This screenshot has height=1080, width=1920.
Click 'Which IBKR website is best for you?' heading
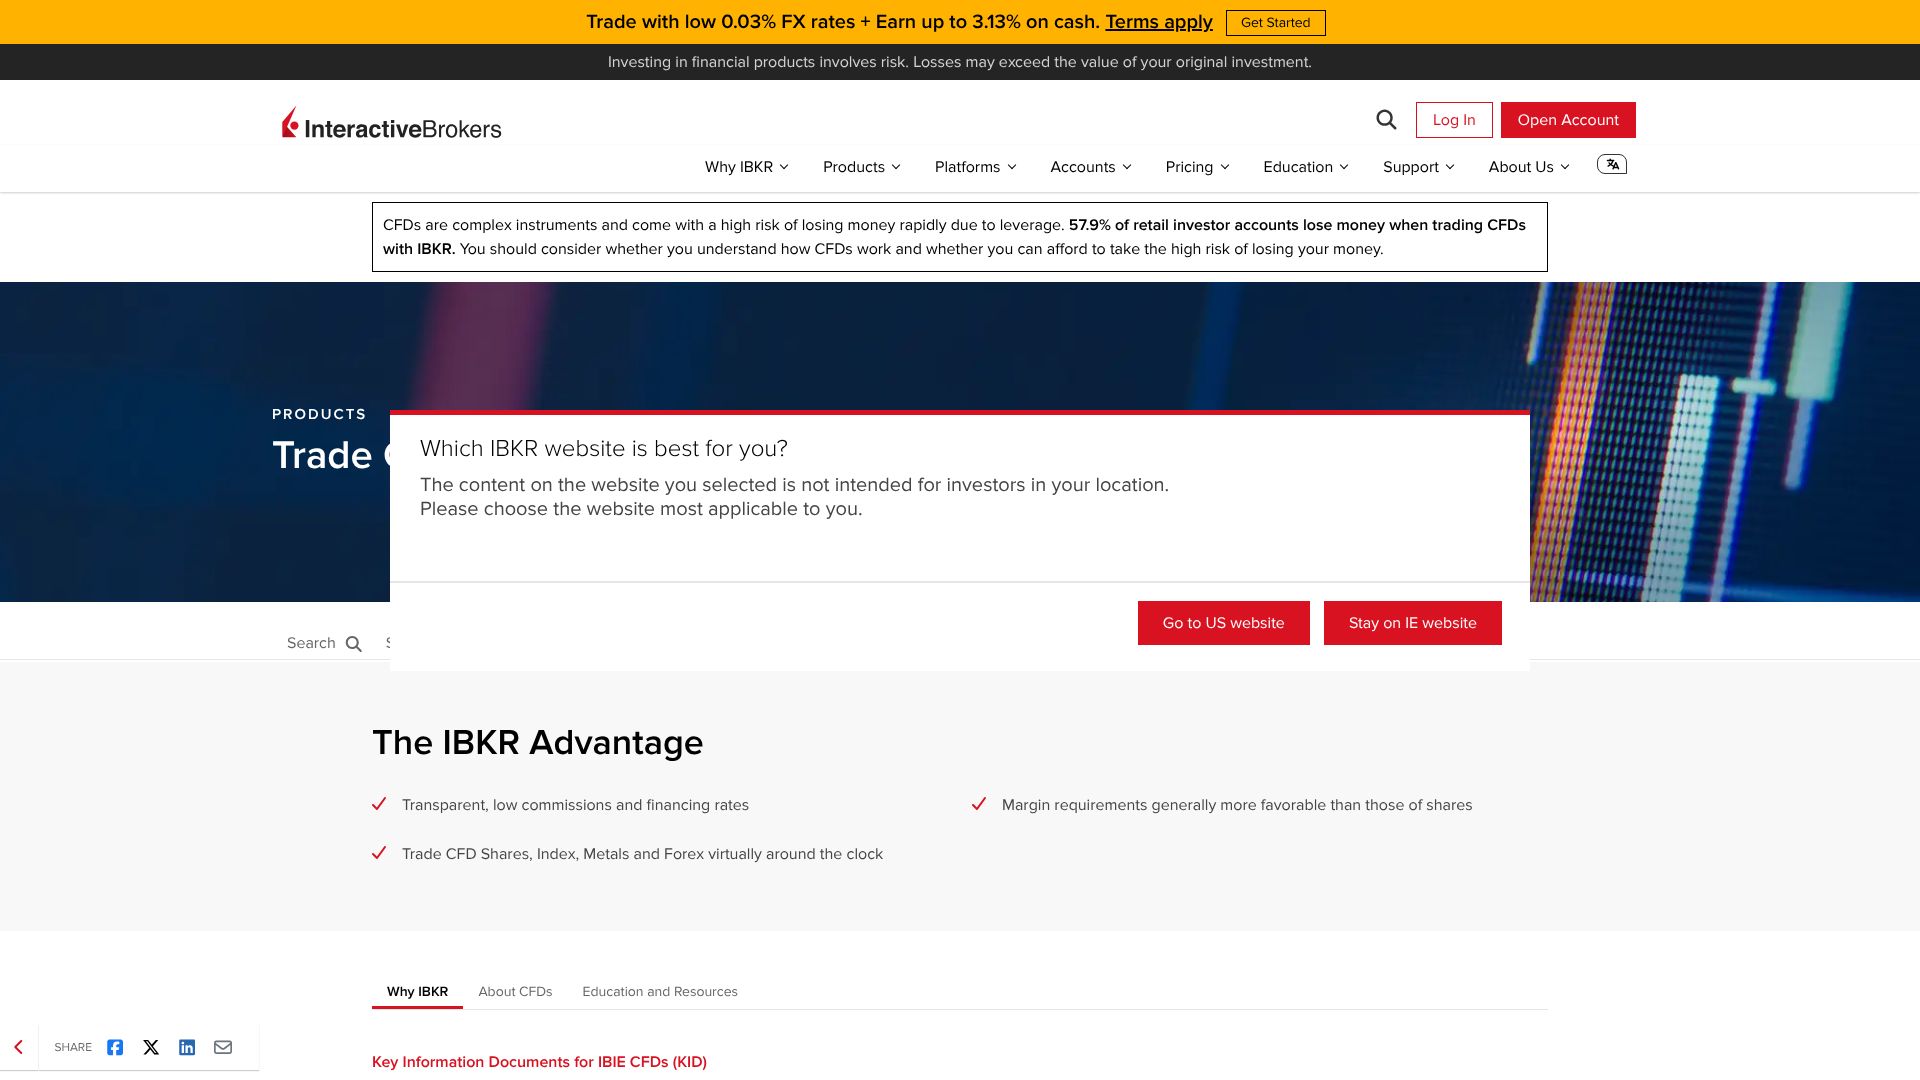[x=604, y=449]
